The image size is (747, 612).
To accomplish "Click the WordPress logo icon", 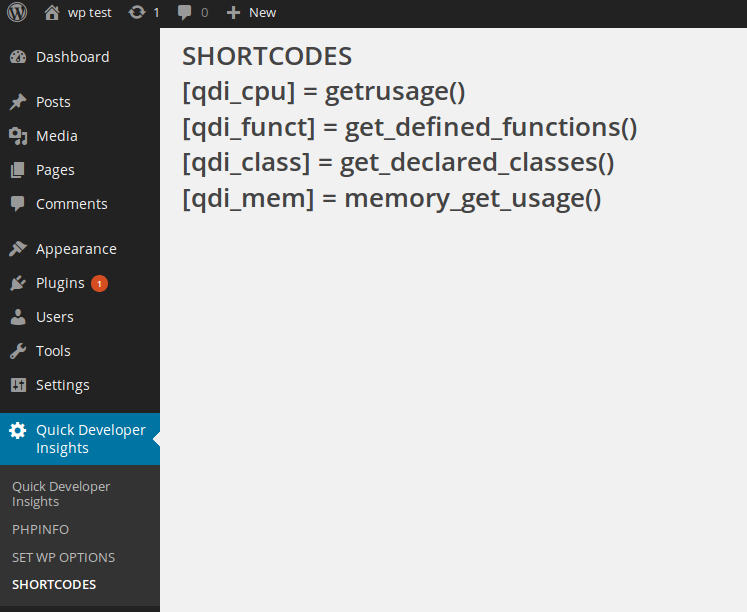I will (x=17, y=12).
